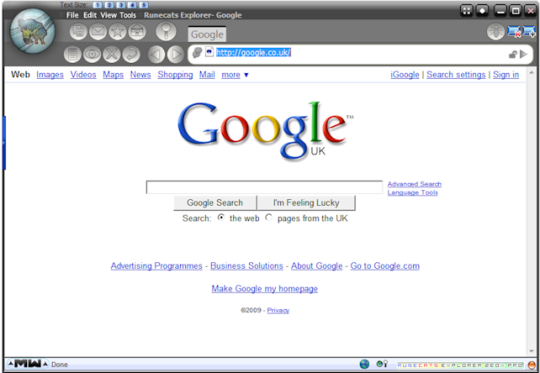Click the four-squares title bar button
540x373 pixels.
(466, 11)
